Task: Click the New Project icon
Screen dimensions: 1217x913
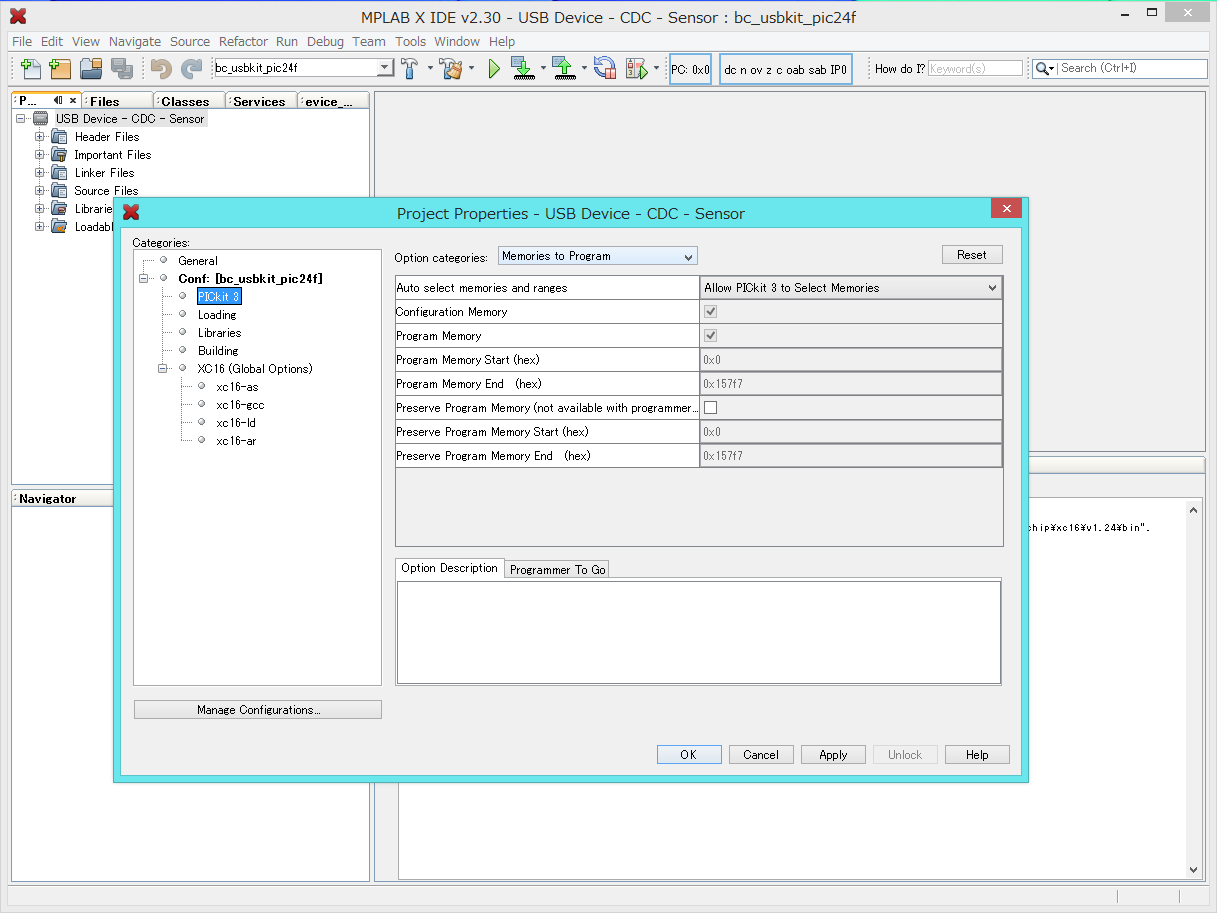Action: [60, 68]
